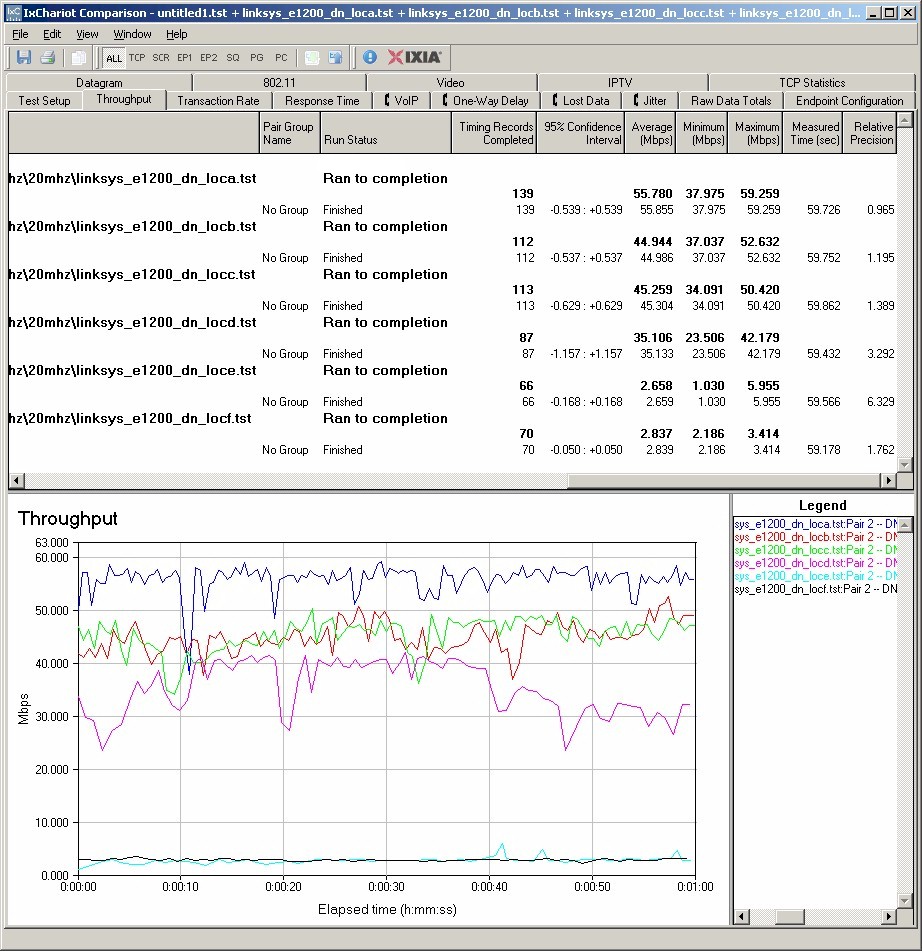Click the Measured Time (sec) column header

coord(813,133)
